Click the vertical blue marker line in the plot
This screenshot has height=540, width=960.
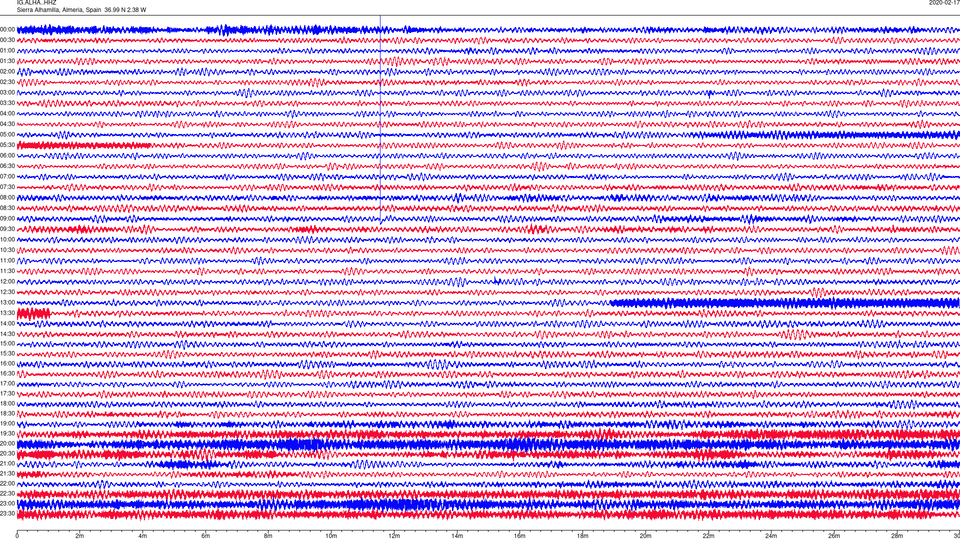[380, 120]
